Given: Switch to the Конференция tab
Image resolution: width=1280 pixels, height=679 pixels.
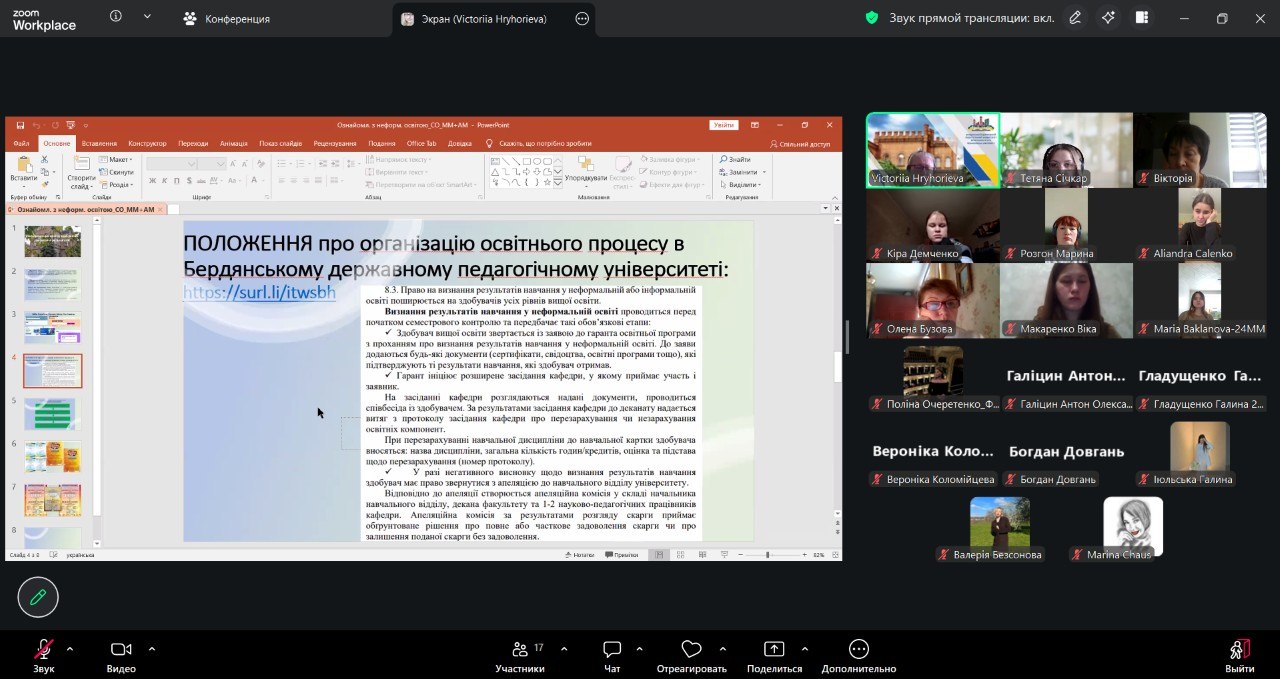Looking at the screenshot, I should 227,18.
